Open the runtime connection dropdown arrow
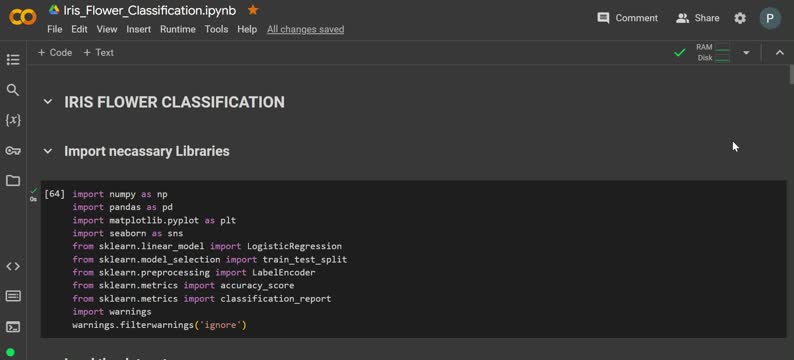Viewport: 794px width, 360px height. coord(746,52)
